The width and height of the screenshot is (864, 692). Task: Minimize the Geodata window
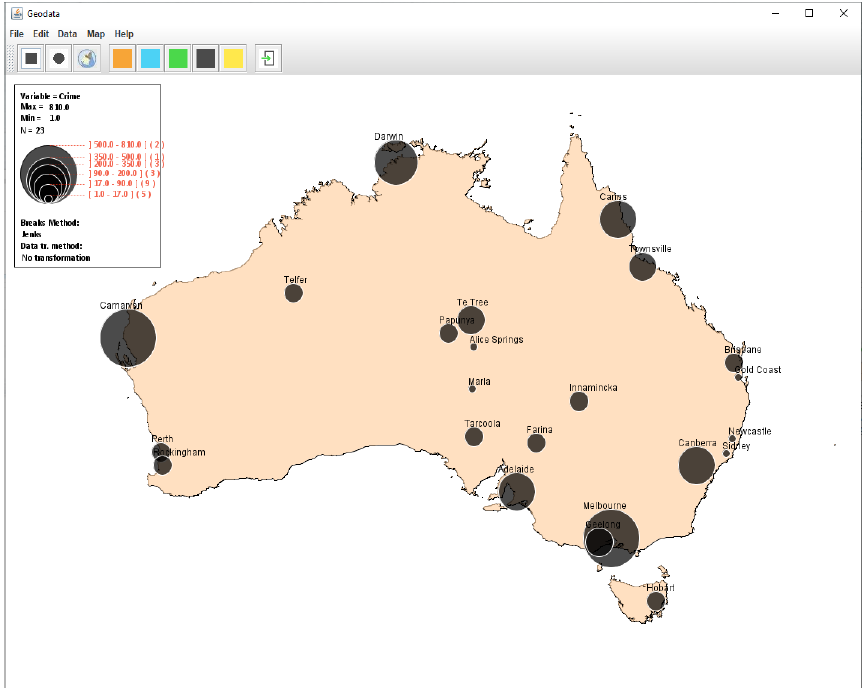[776, 13]
